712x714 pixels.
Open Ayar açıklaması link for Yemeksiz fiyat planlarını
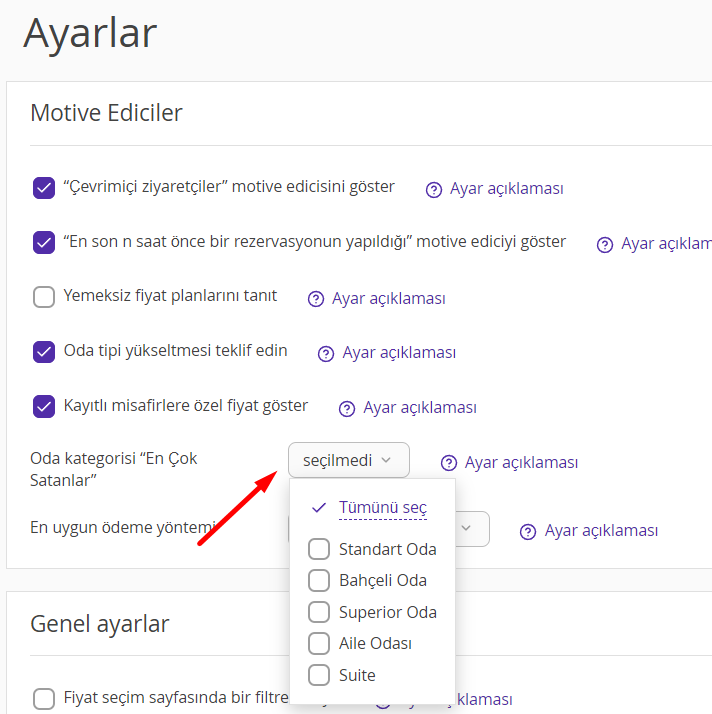[x=388, y=299]
